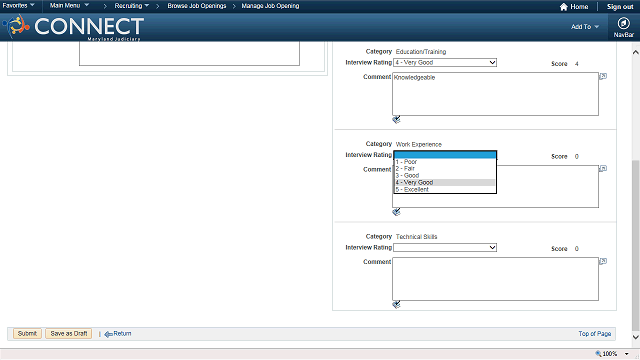Click spell check icon under Work Experience comment
This screenshot has height=360, width=640.
[x=396, y=212]
